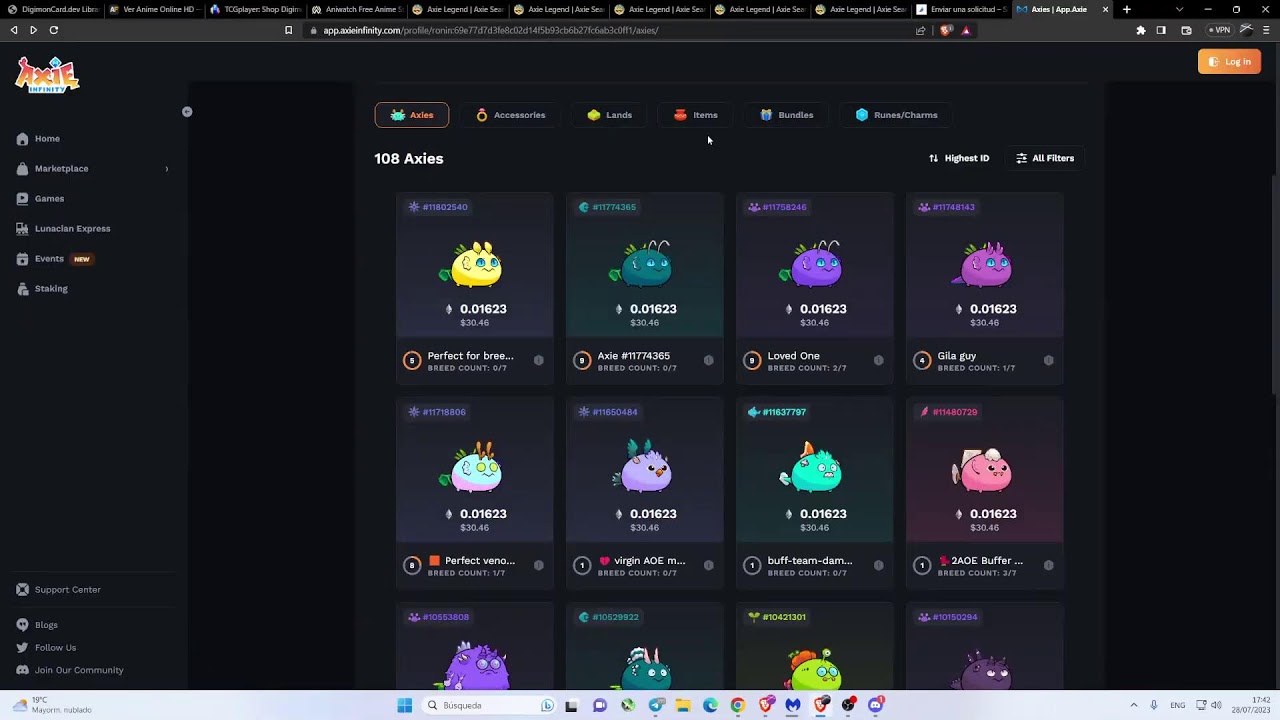The width and height of the screenshot is (1280, 720).
Task: Select the Axie #11774365 toggle
Action: 709,360
